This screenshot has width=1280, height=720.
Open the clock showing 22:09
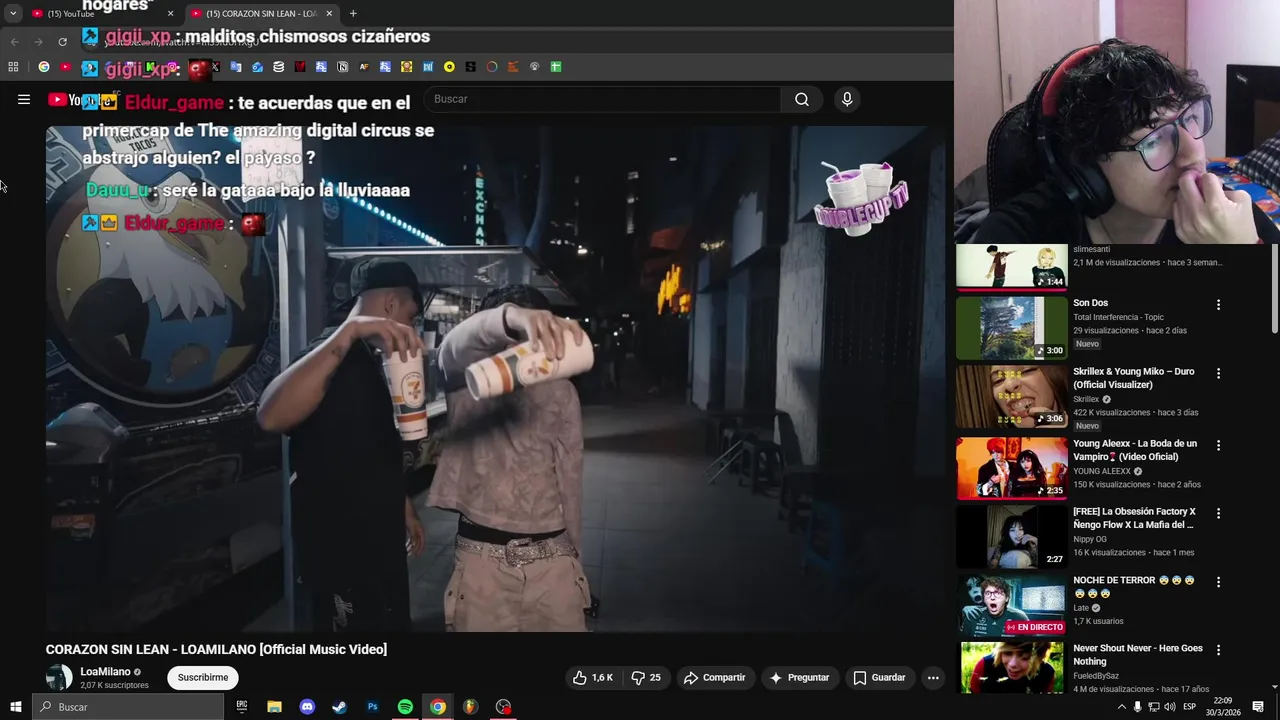tap(1223, 707)
